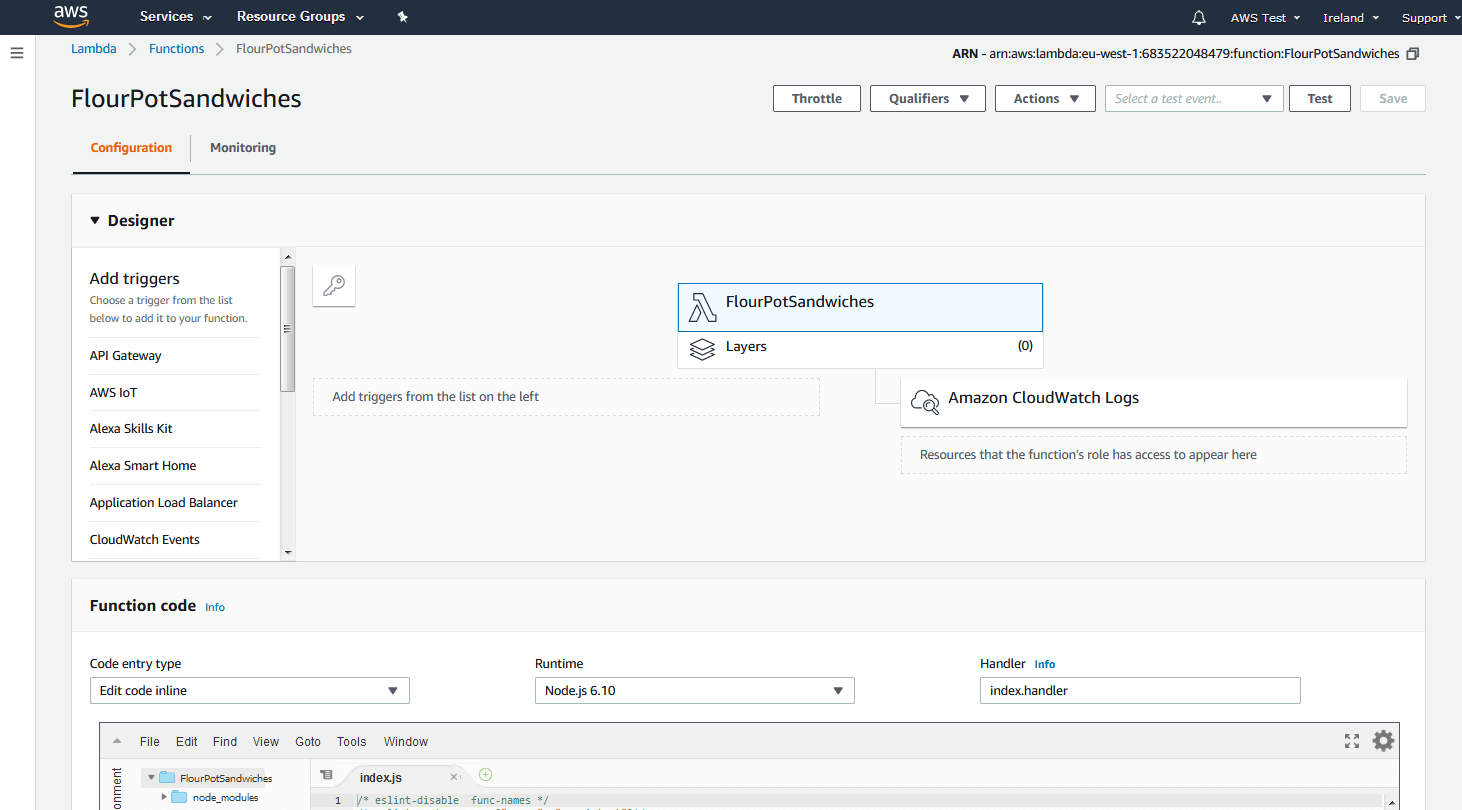1462x810 pixels.
Task: Open the editor Goto menu
Action: pyautogui.click(x=308, y=742)
